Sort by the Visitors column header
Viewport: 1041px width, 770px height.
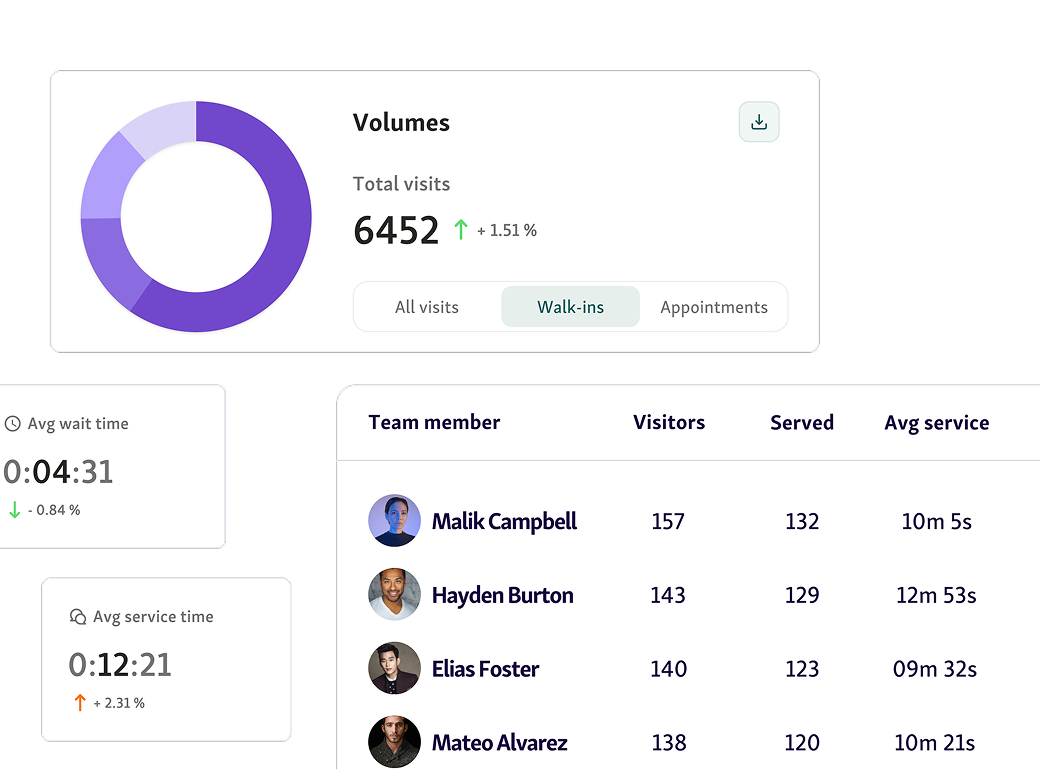pos(669,422)
